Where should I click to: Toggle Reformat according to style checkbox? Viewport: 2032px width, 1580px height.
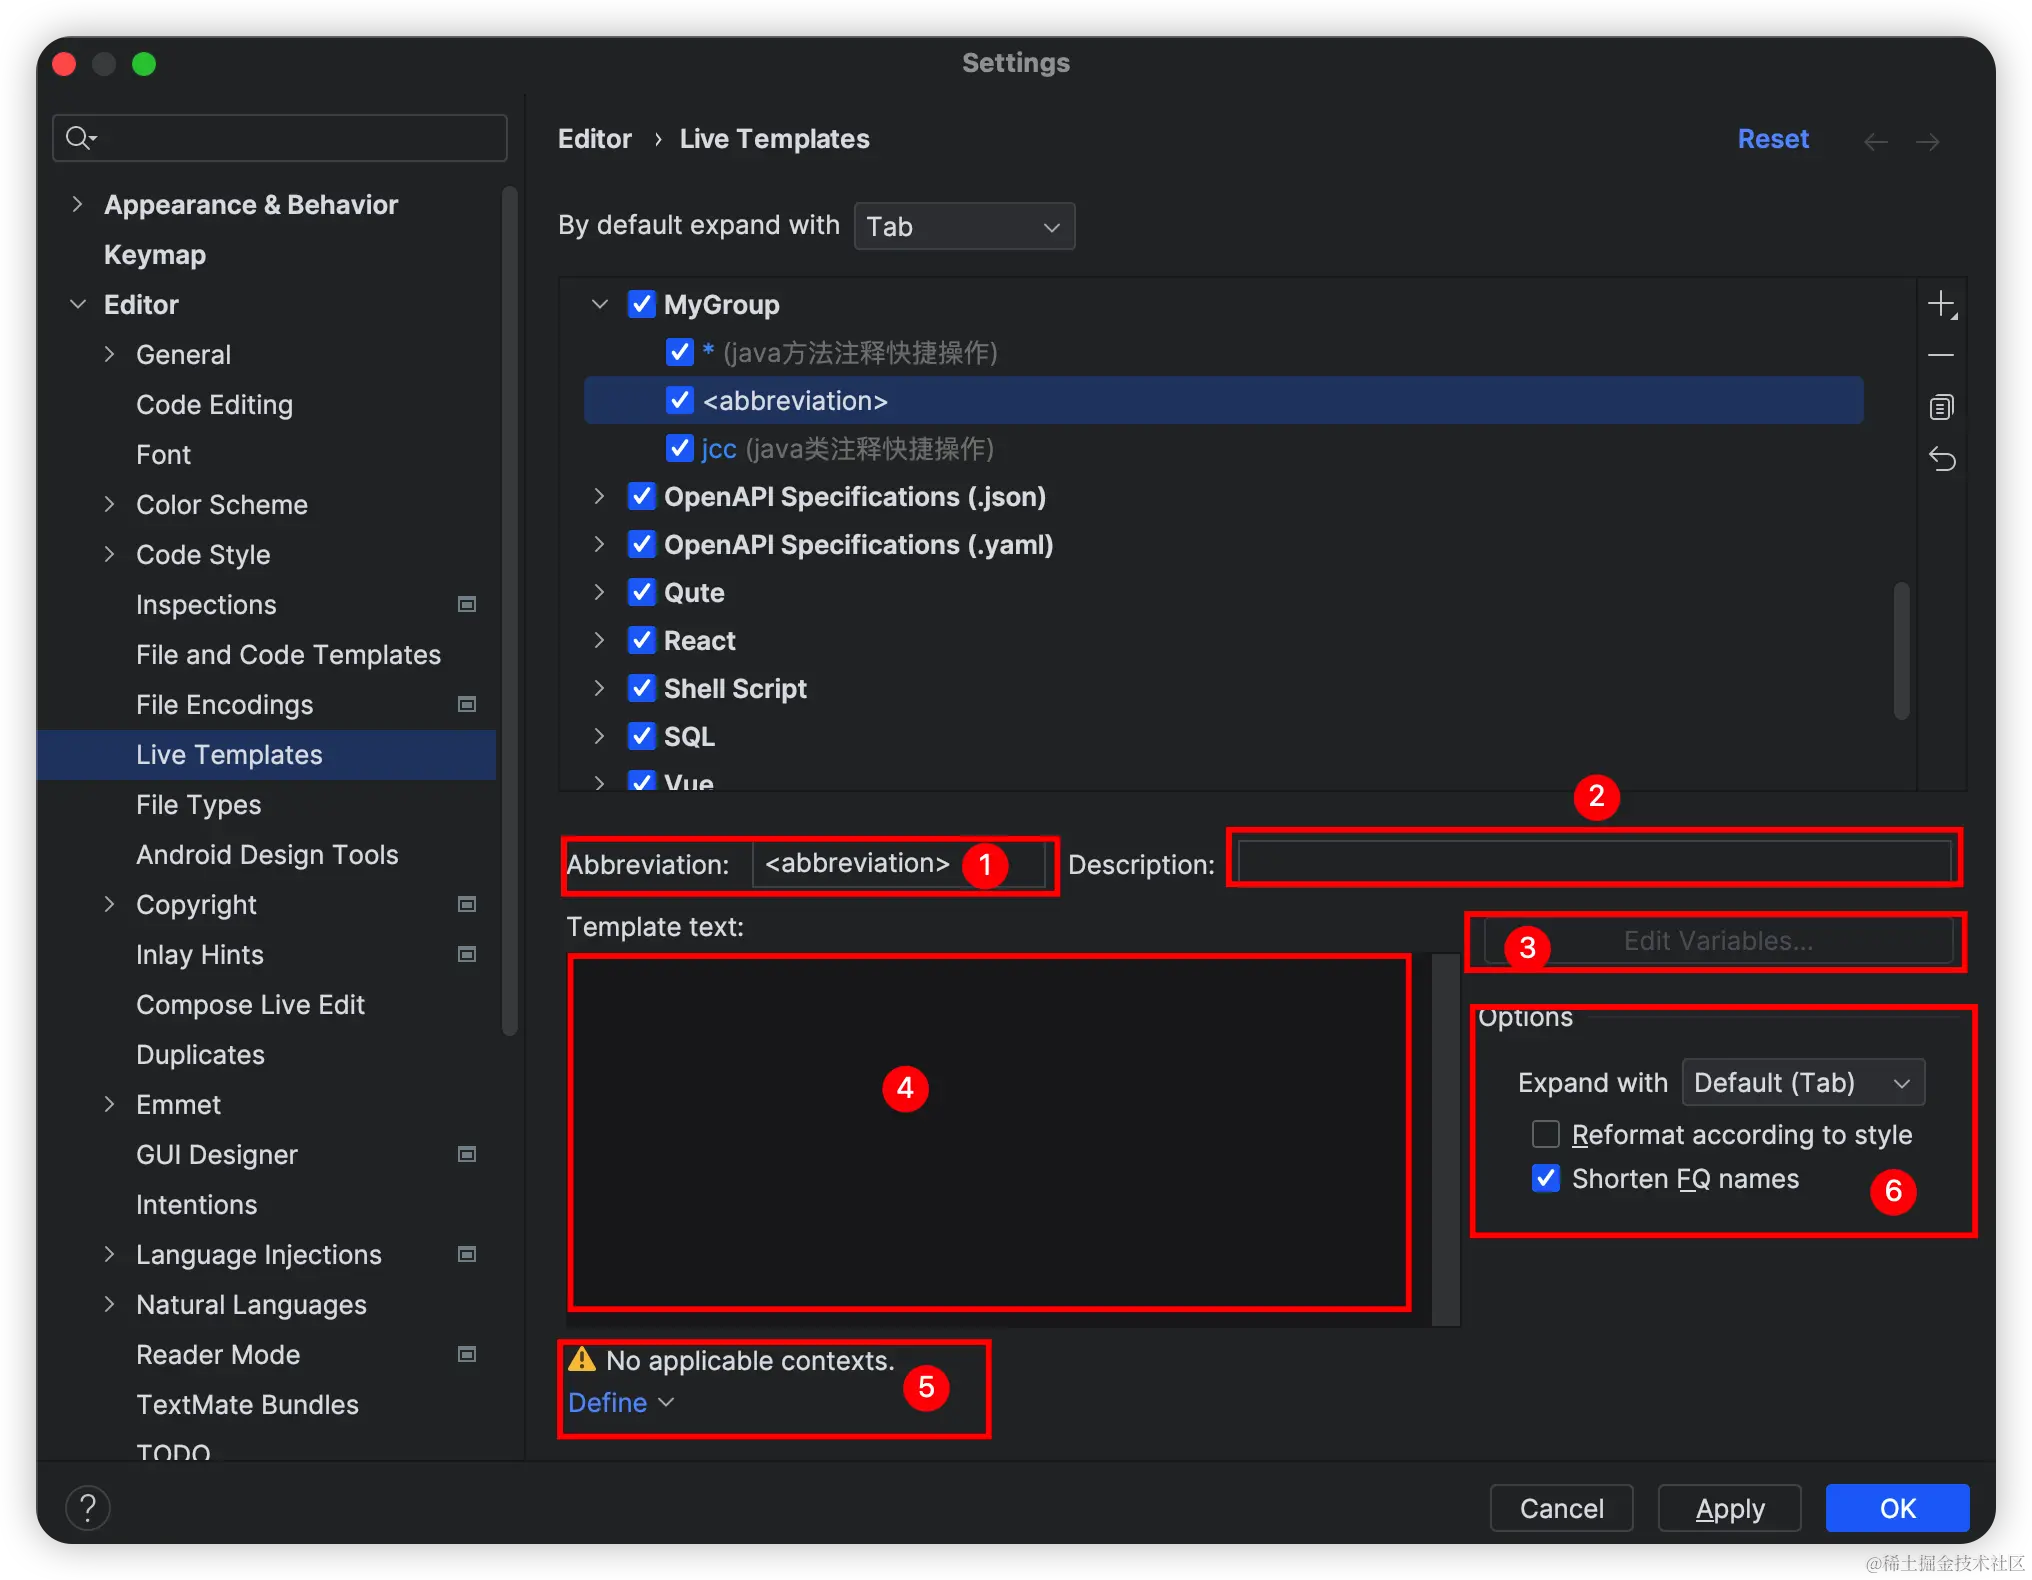[x=1546, y=1134]
